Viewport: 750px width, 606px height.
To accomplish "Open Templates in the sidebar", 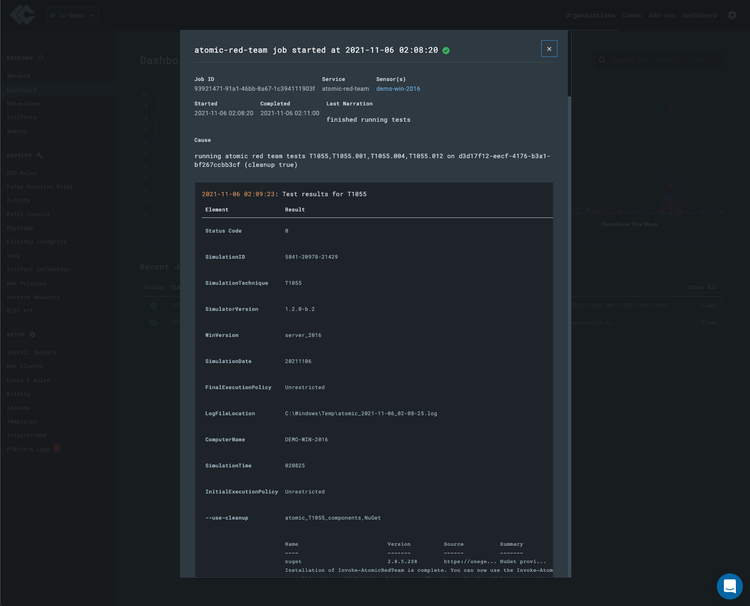I will point(22,422).
